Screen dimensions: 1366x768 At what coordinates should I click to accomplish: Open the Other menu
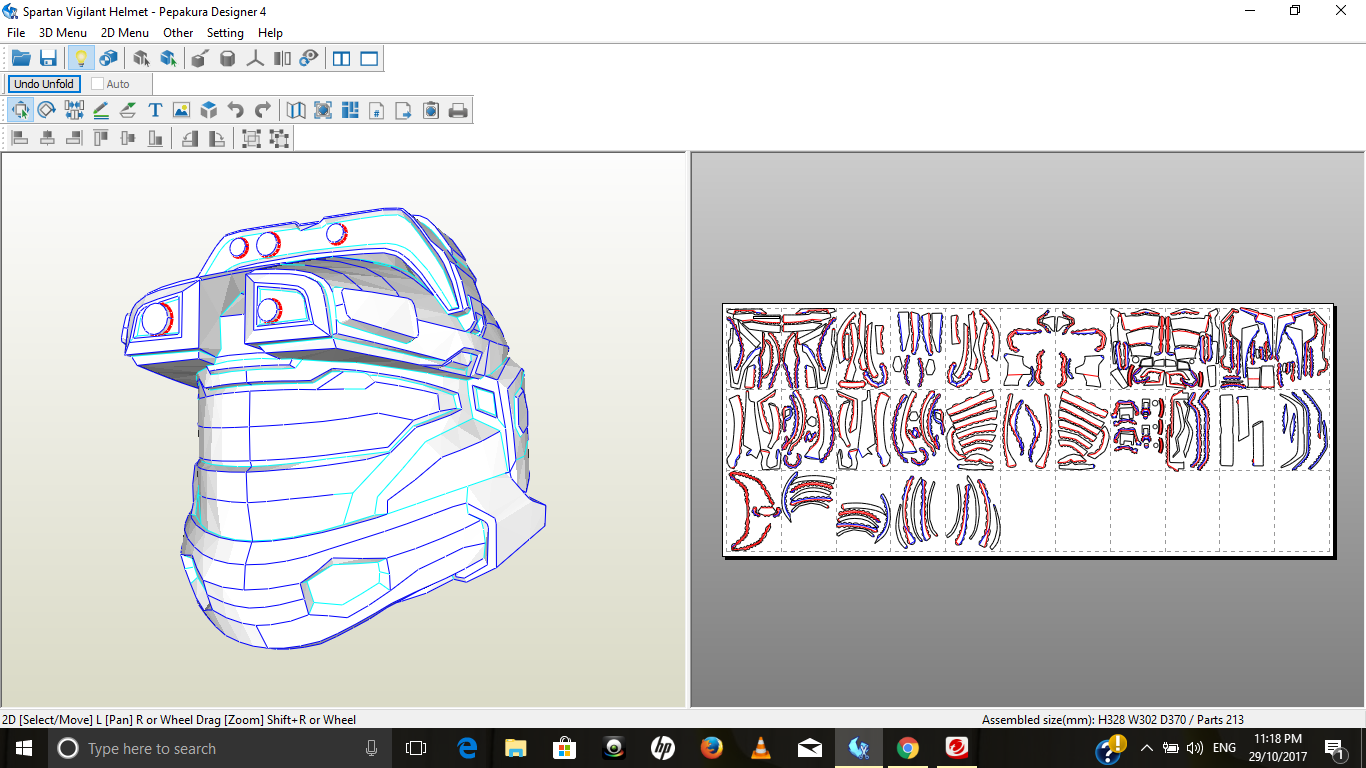(178, 33)
